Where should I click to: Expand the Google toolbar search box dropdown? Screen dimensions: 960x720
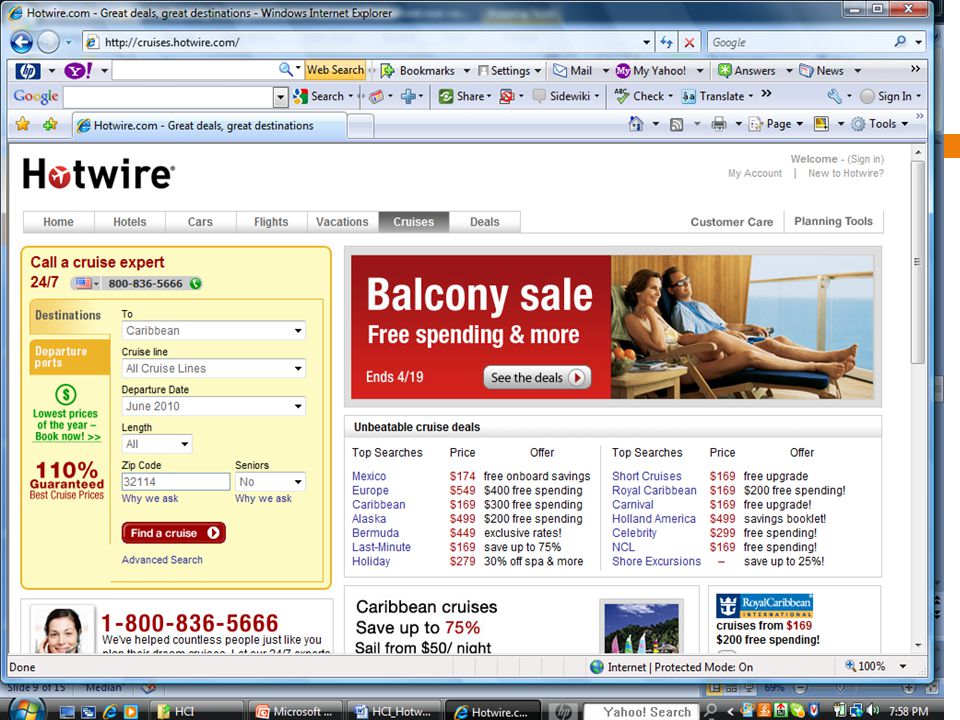[280, 97]
